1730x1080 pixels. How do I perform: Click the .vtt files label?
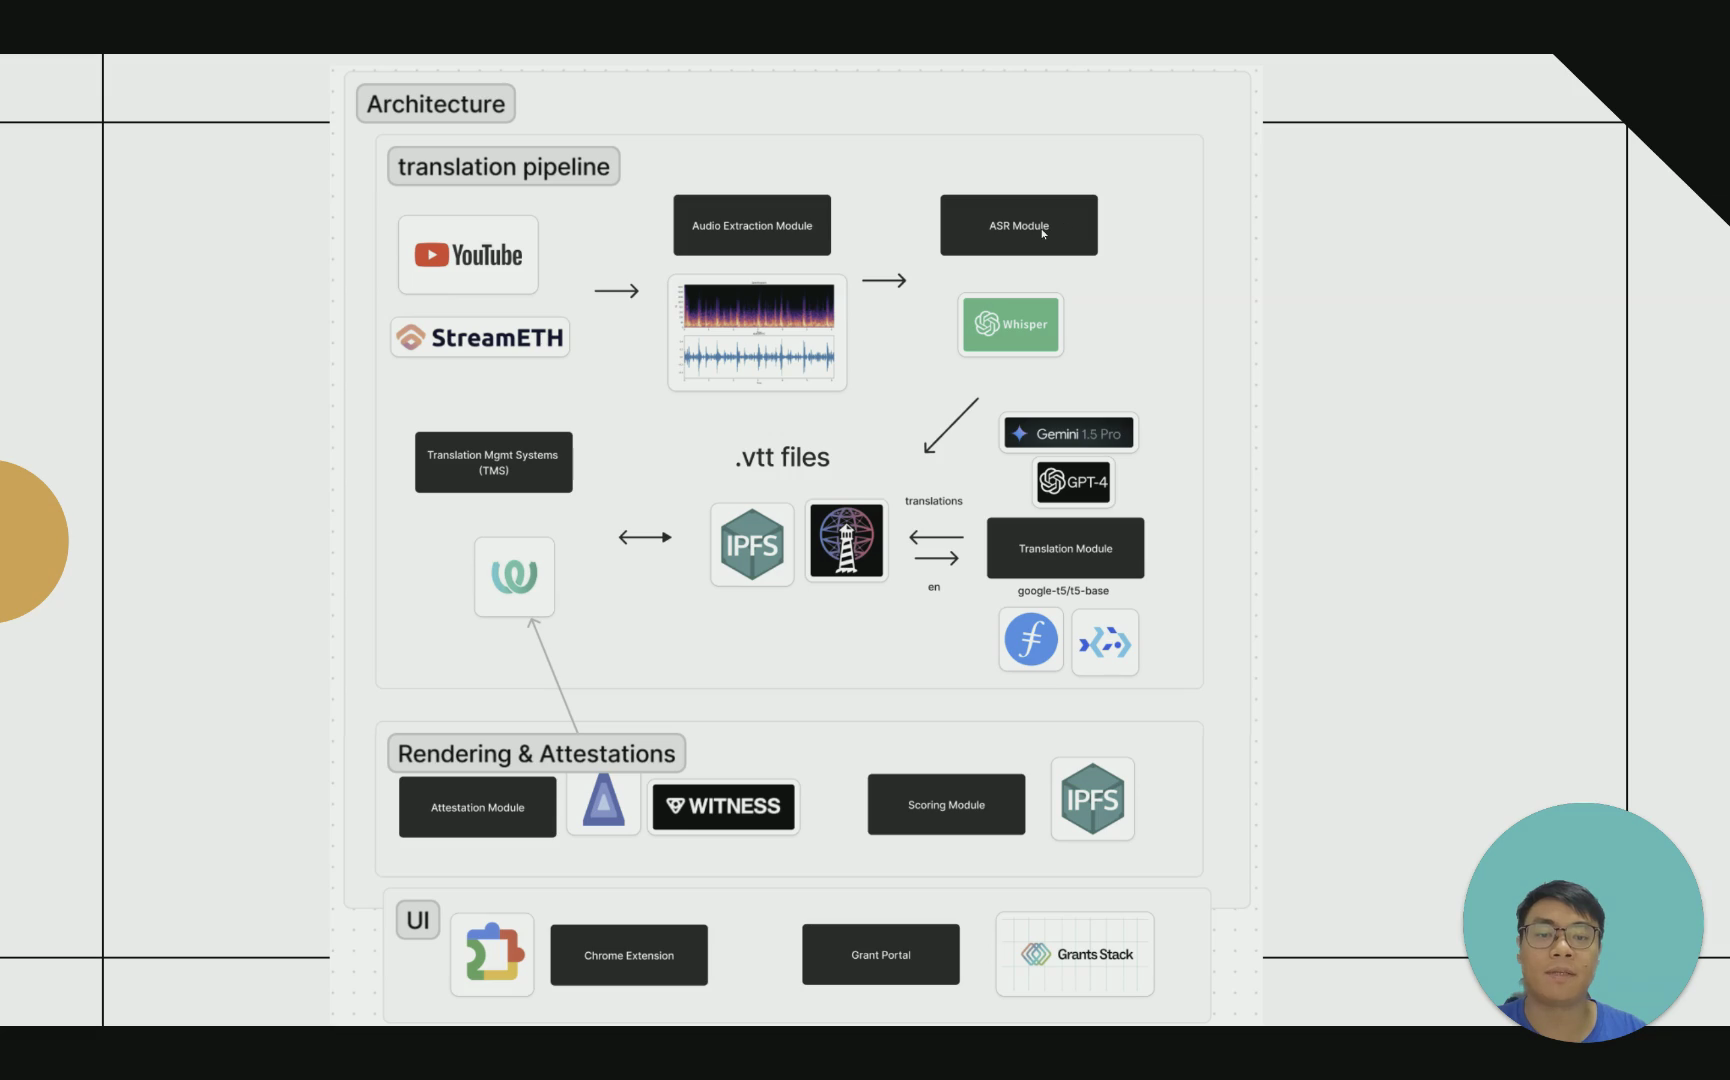(x=783, y=457)
